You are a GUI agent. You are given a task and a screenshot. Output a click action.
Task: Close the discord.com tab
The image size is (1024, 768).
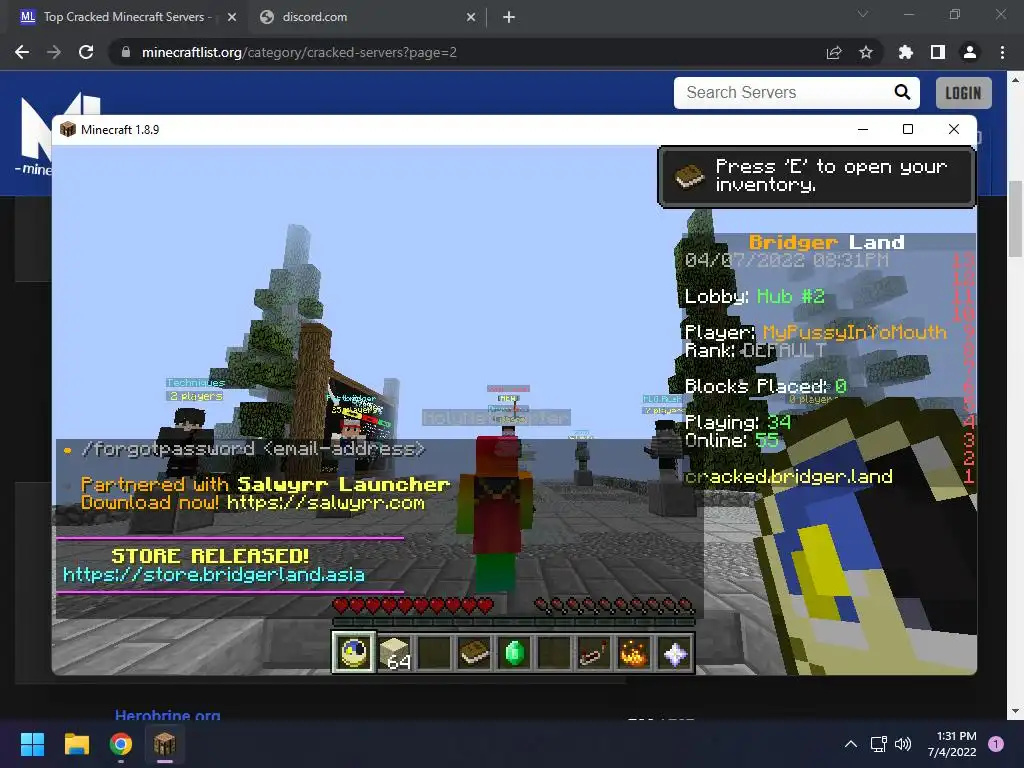coord(471,17)
